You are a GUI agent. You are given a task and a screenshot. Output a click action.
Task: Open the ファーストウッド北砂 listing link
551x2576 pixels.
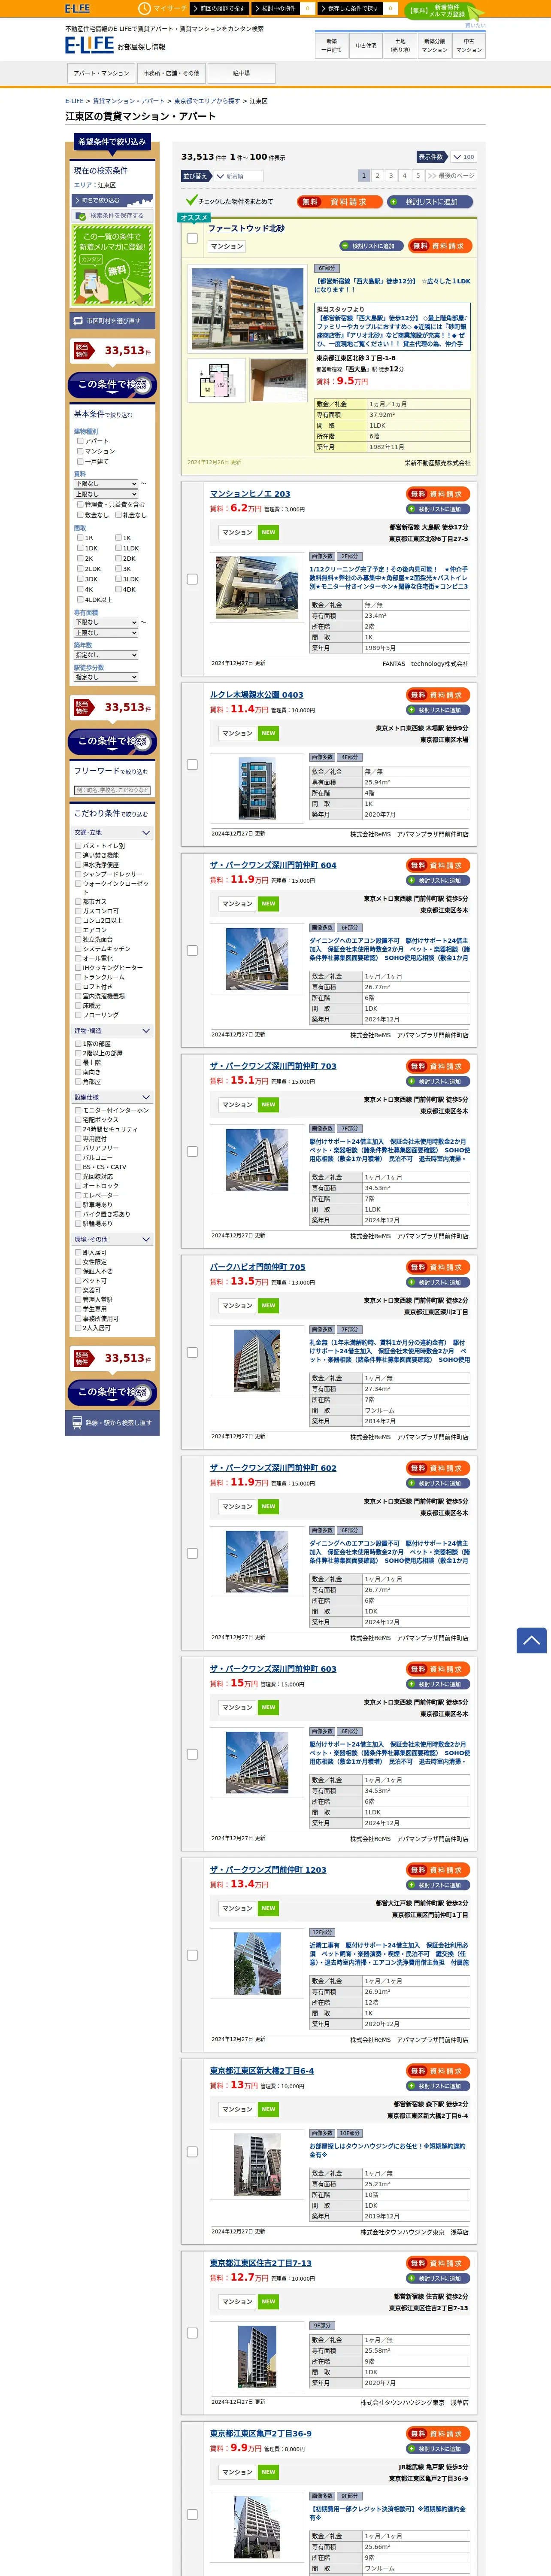coord(246,228)
